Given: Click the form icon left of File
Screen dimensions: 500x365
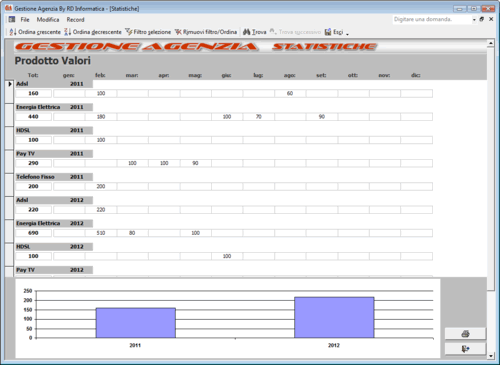Looking at the screenshot, I should click(12, 19).
